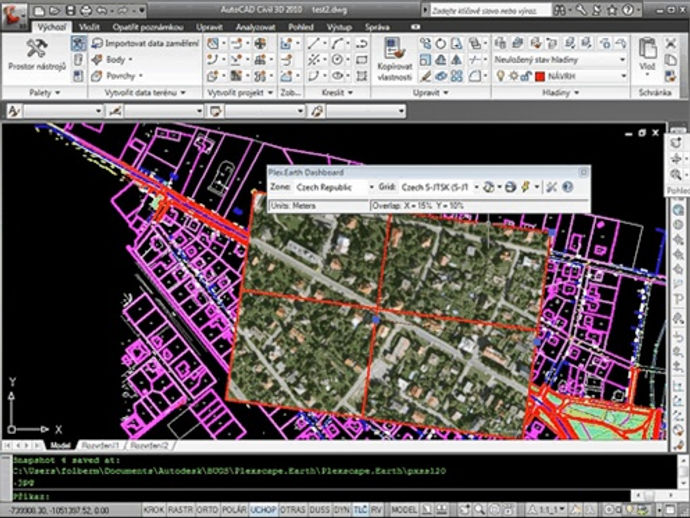690x518 pixels.
Task: Click the Plex.Earth lightning bolt icon
Action: pos(525,187)
